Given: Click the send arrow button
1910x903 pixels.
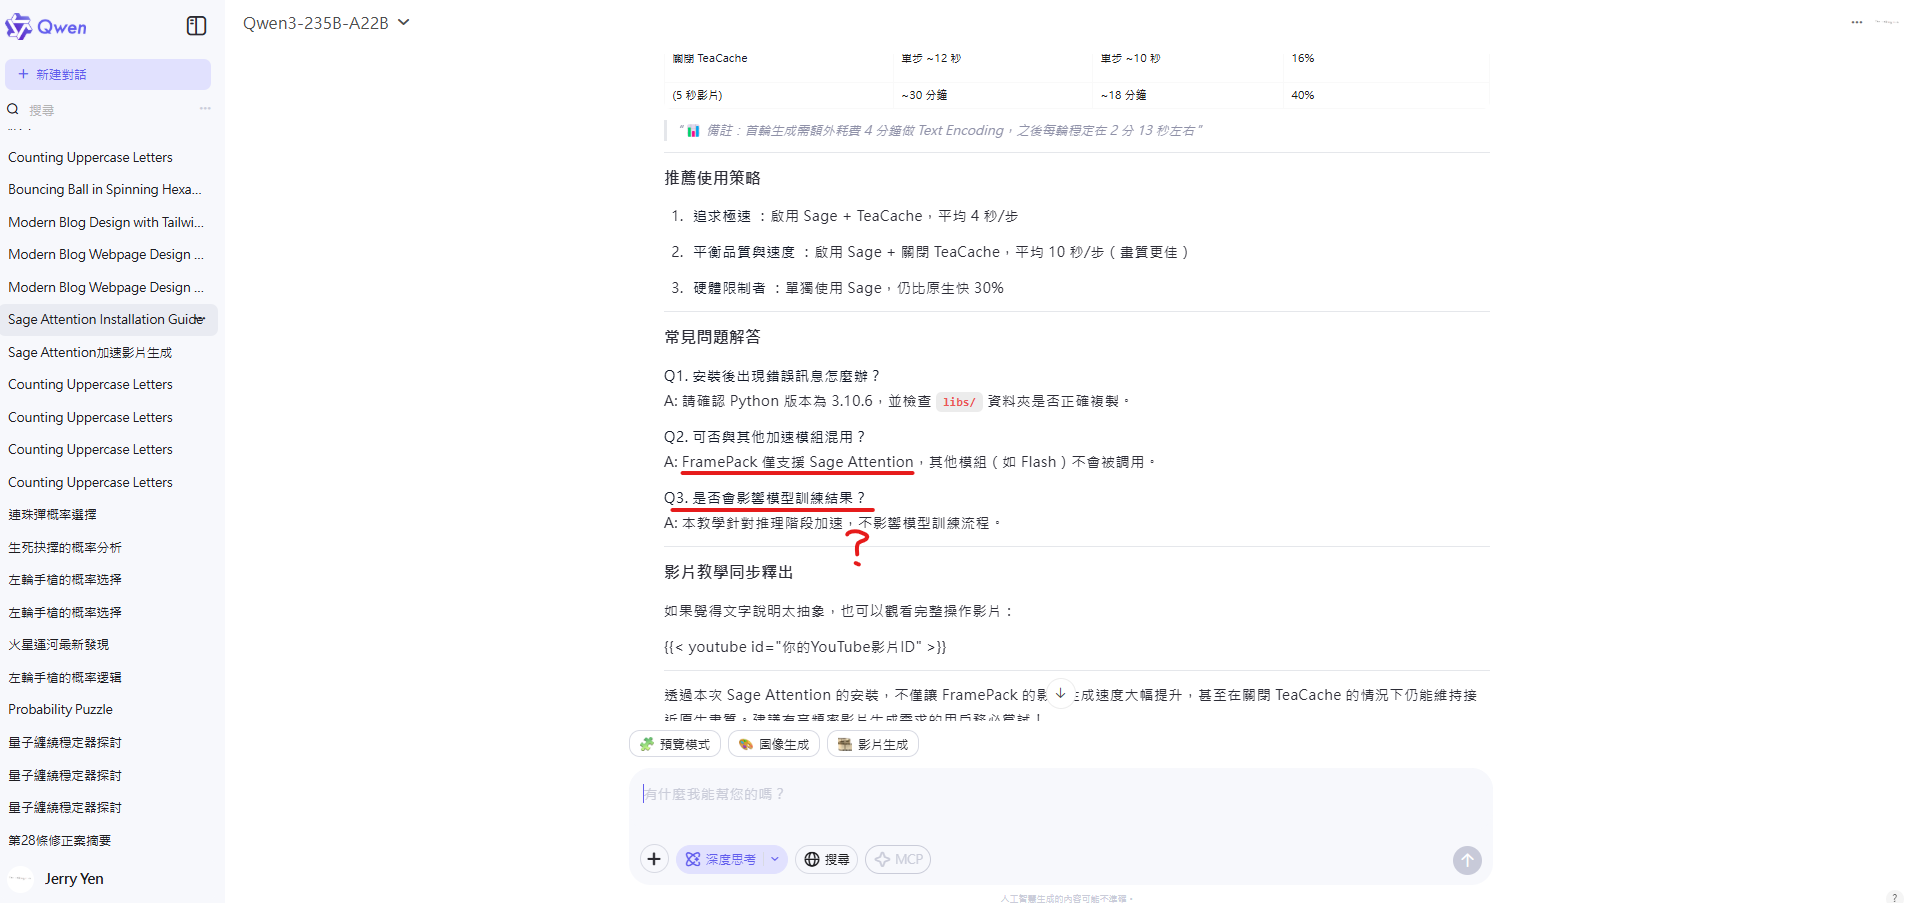Looking at the screenshot, I should pos(1467,860).
